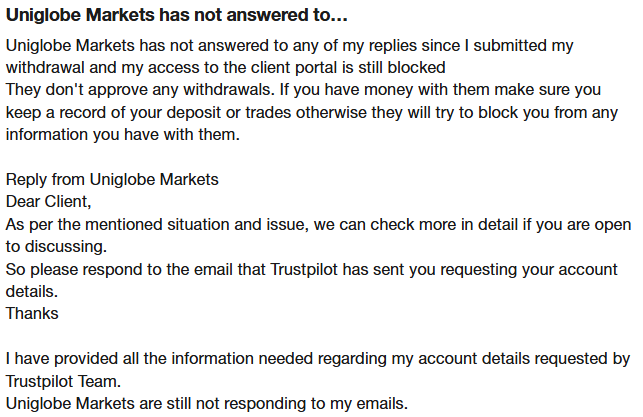Click the text 'Trustpilot Team.'
This screenshot has height=417, width=643.
[64, 381]
